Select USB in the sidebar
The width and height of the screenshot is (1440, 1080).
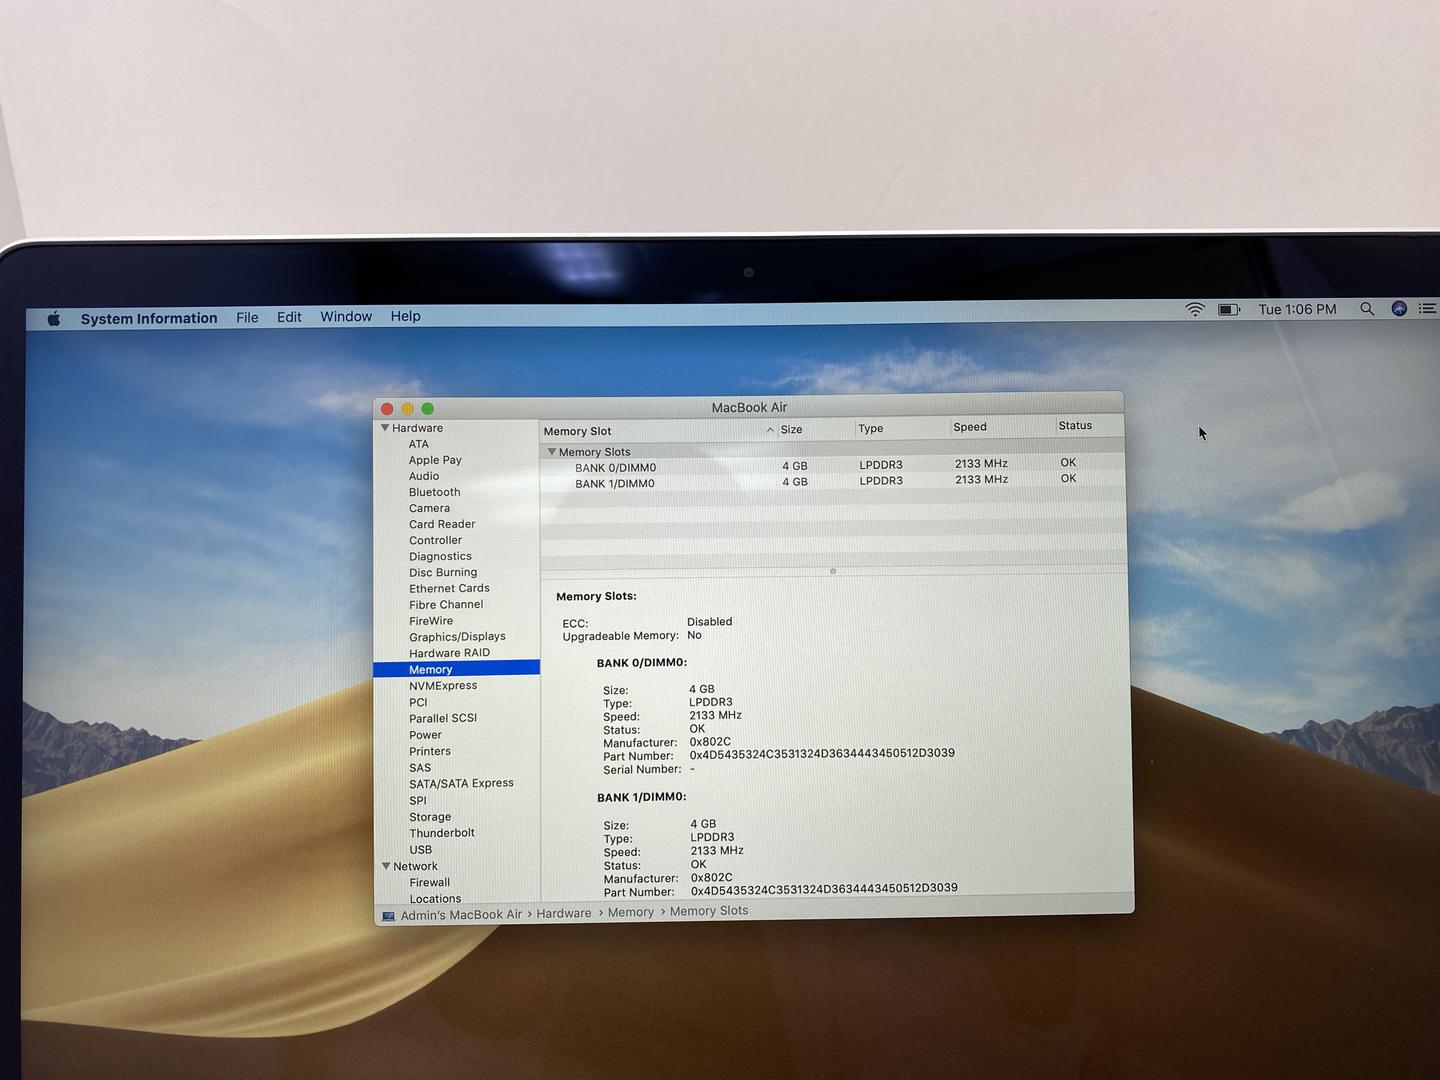[x=421, y=850]
